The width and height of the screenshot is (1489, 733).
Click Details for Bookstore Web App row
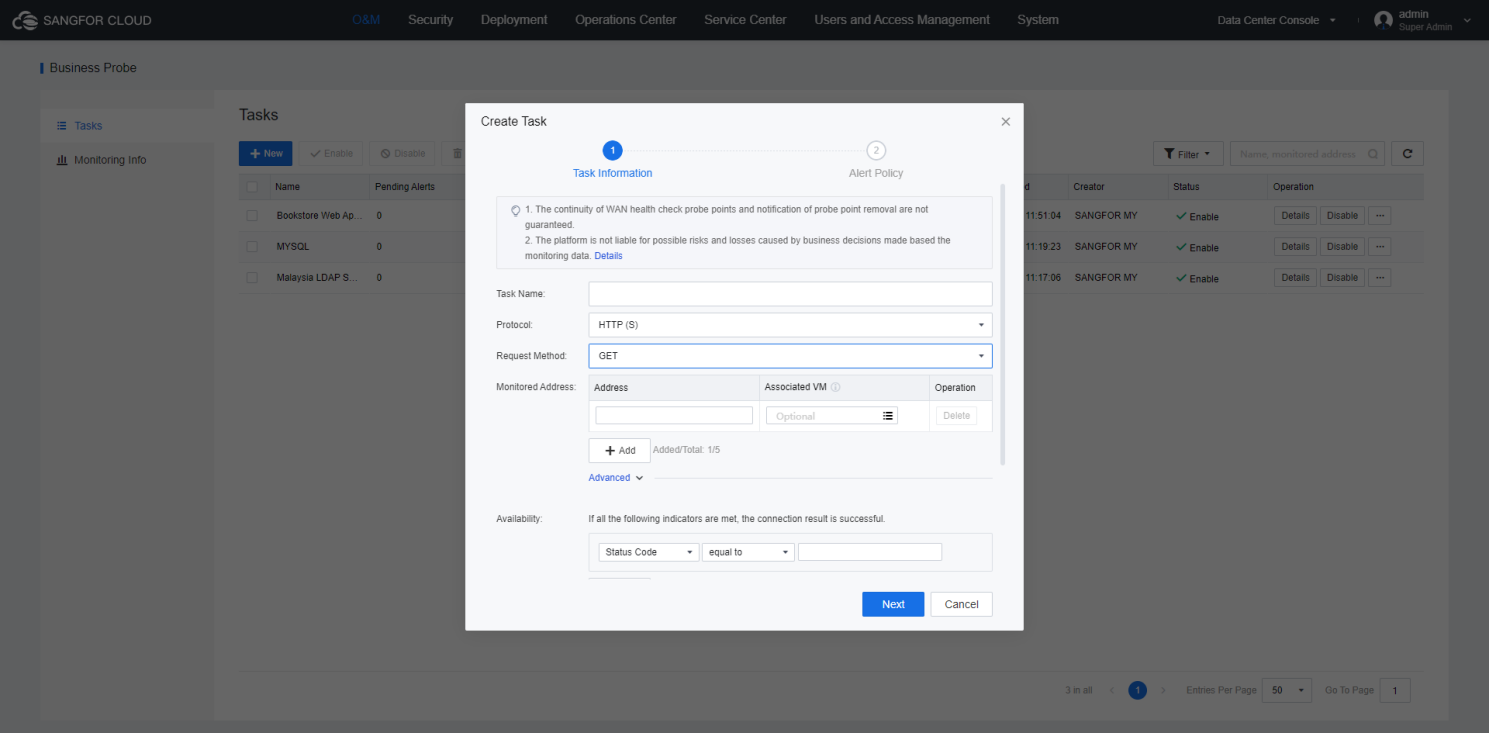pyautogui.click(x=1295, y=216)
